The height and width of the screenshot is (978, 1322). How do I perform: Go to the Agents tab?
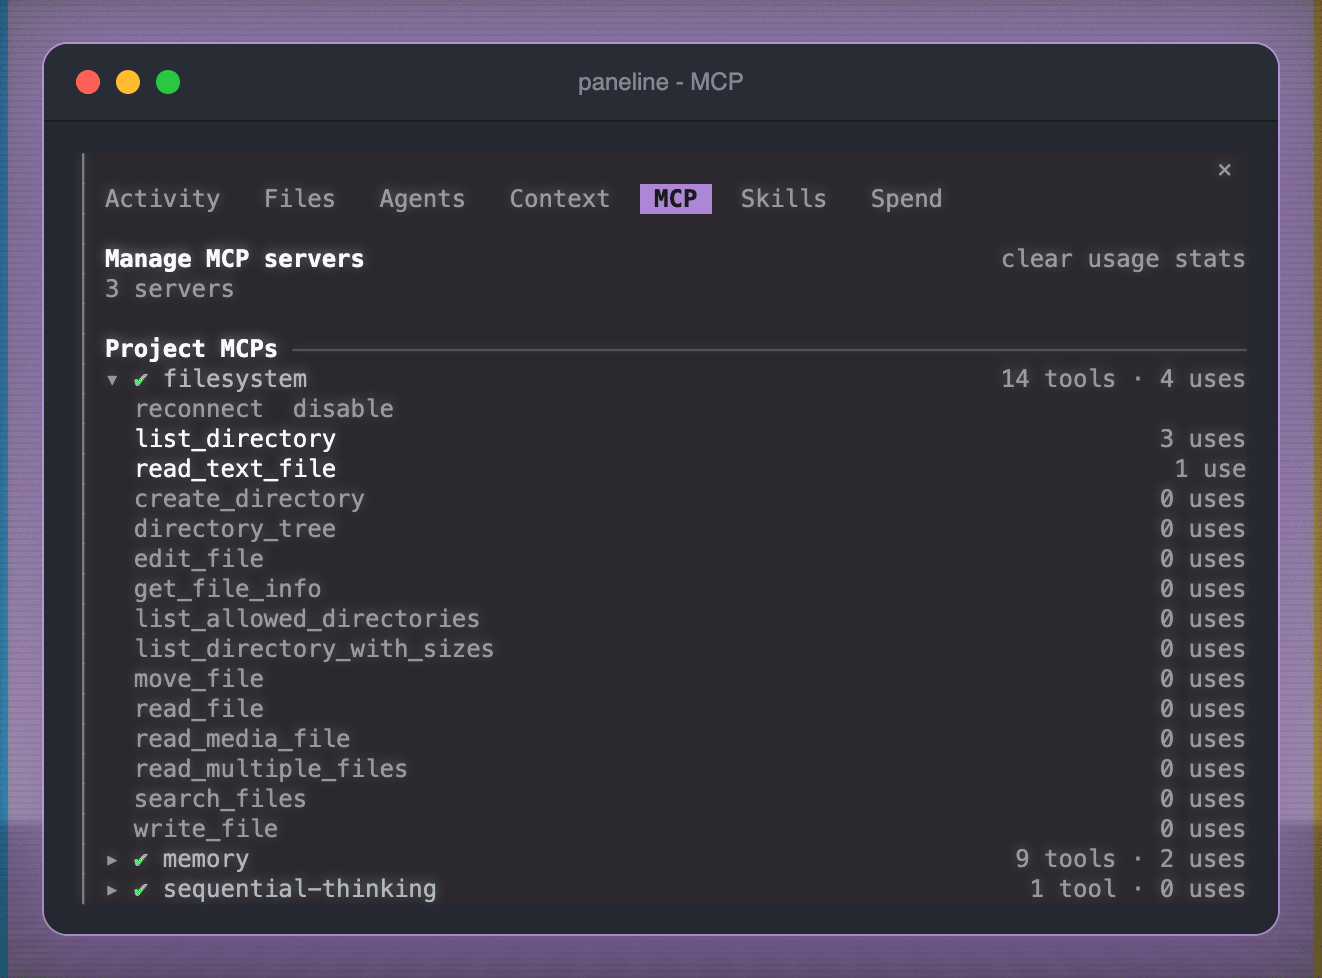coord(422,199)
